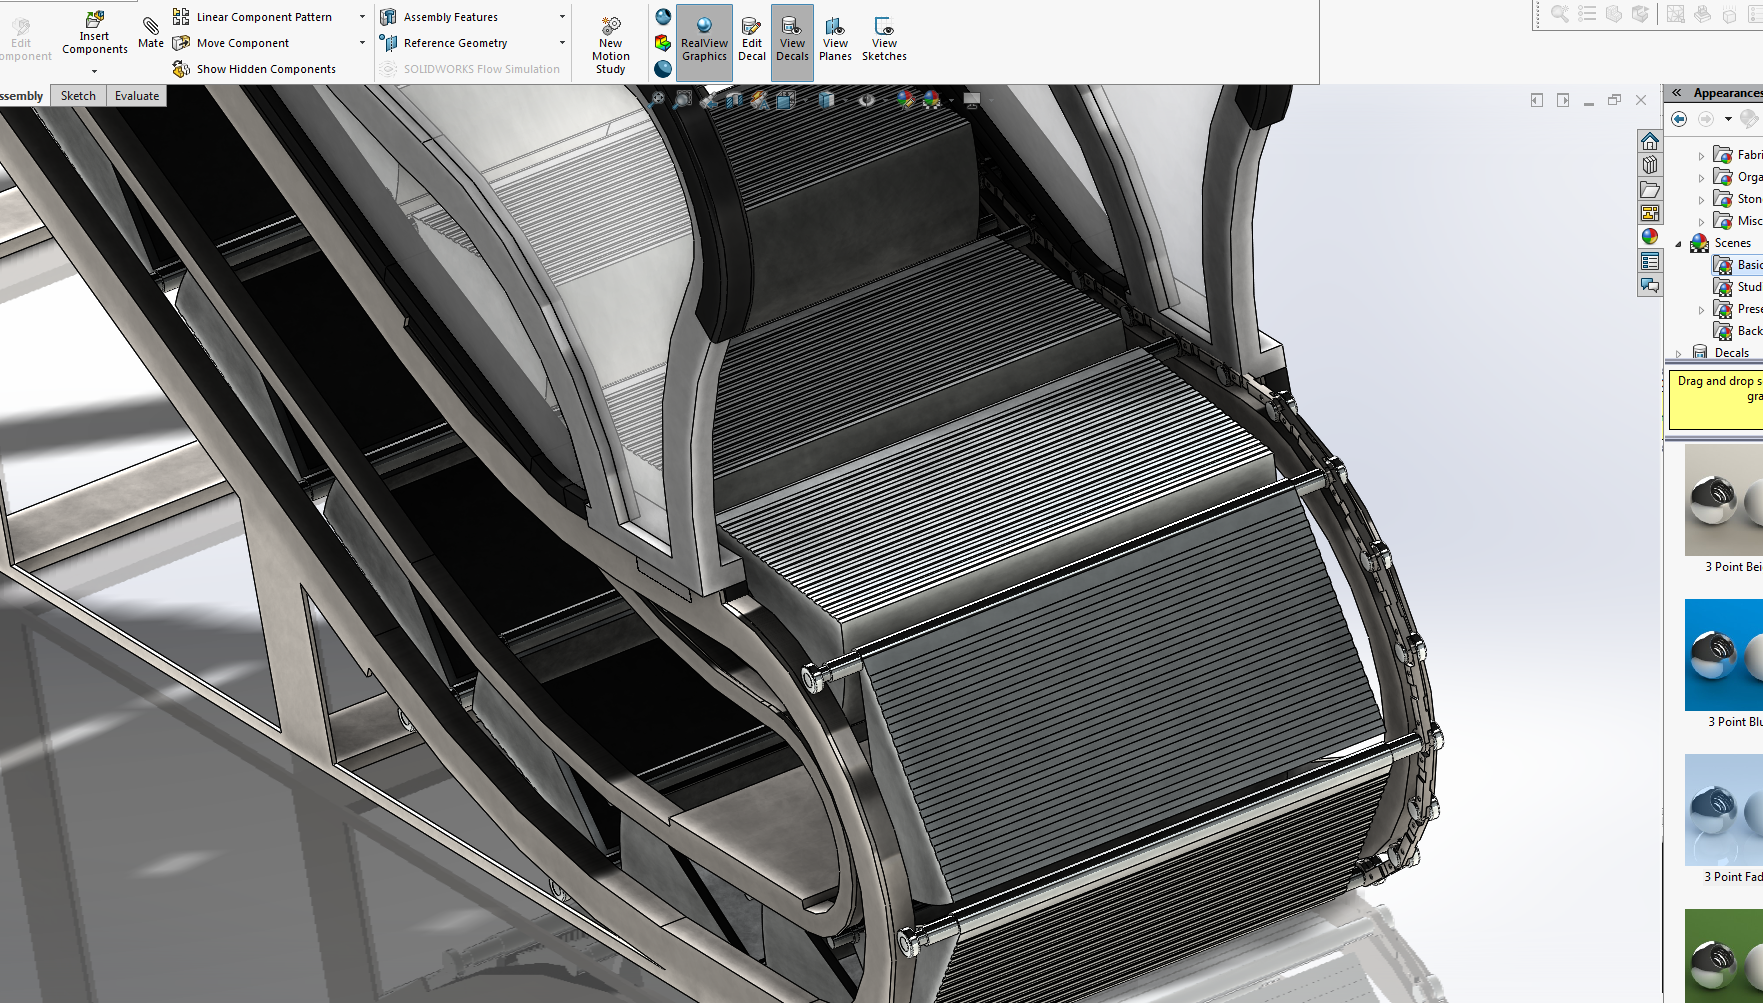The height and width of the screenshot is (1003, 1763).
Task: Click the Edit Decal tool
Action: click(752, 39)
